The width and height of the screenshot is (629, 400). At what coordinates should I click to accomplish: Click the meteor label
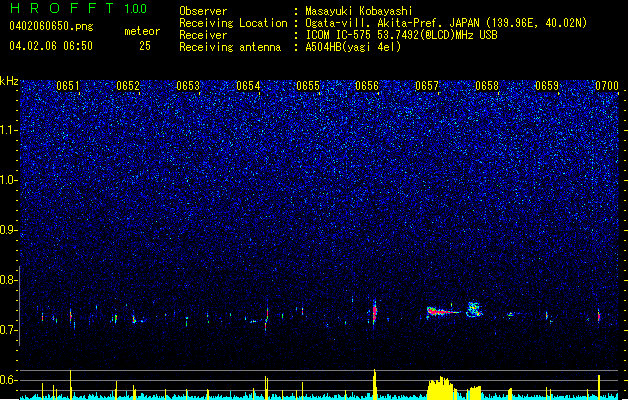coord(142,31)
